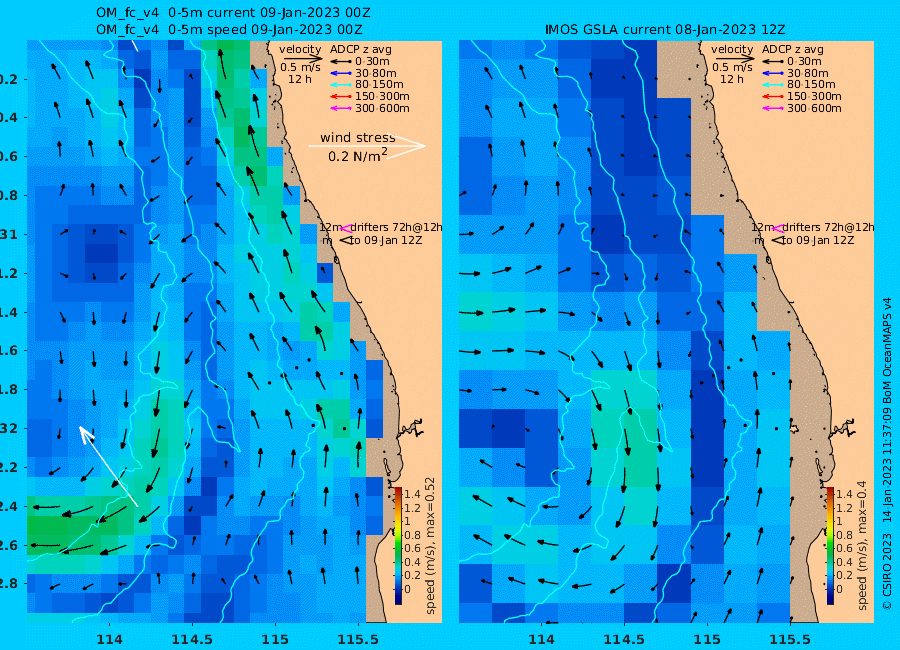The height and width of the screenshot is (650, 900).
Task: Click longitude label 114.5 under right map
Action: point(624,640)
